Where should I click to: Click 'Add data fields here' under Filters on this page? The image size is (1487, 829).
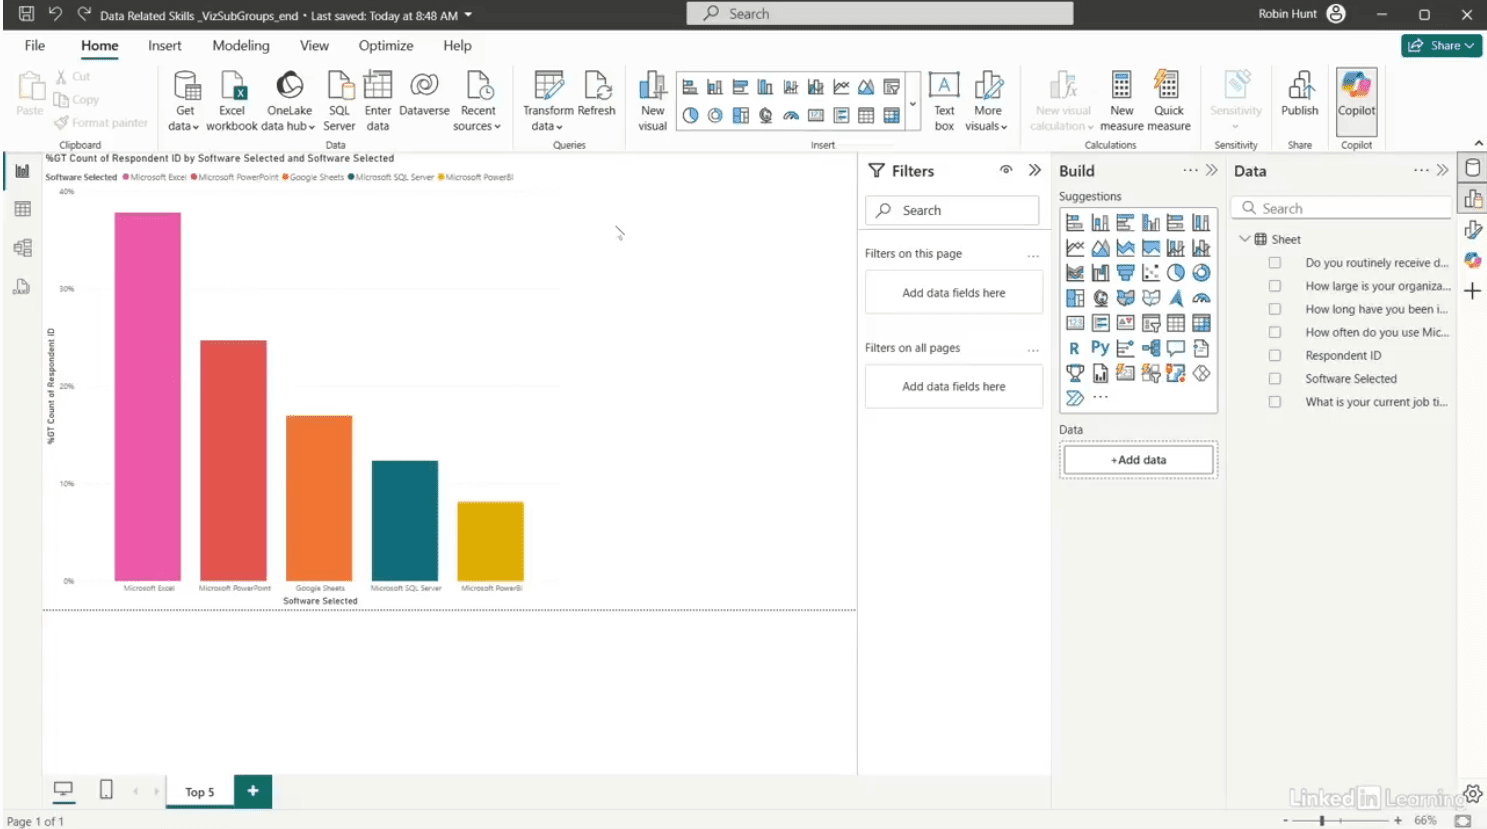tap(954, 293)
